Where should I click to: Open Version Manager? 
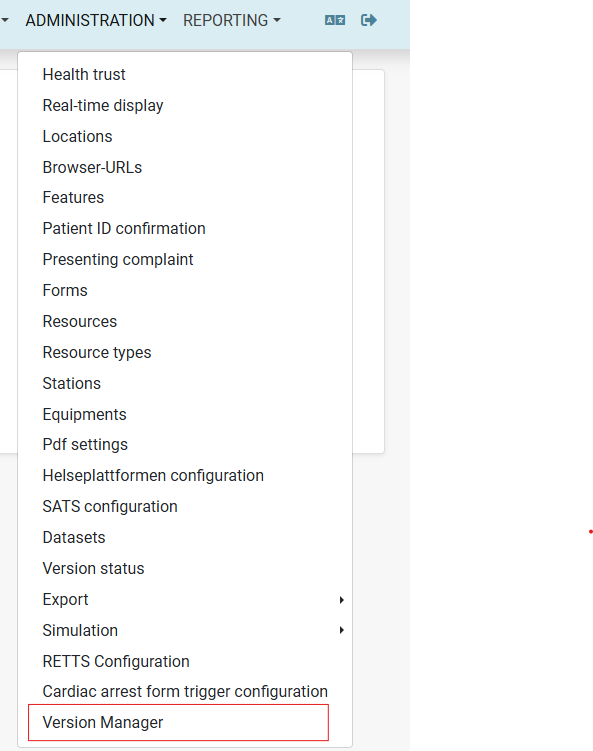click(178, 722)
